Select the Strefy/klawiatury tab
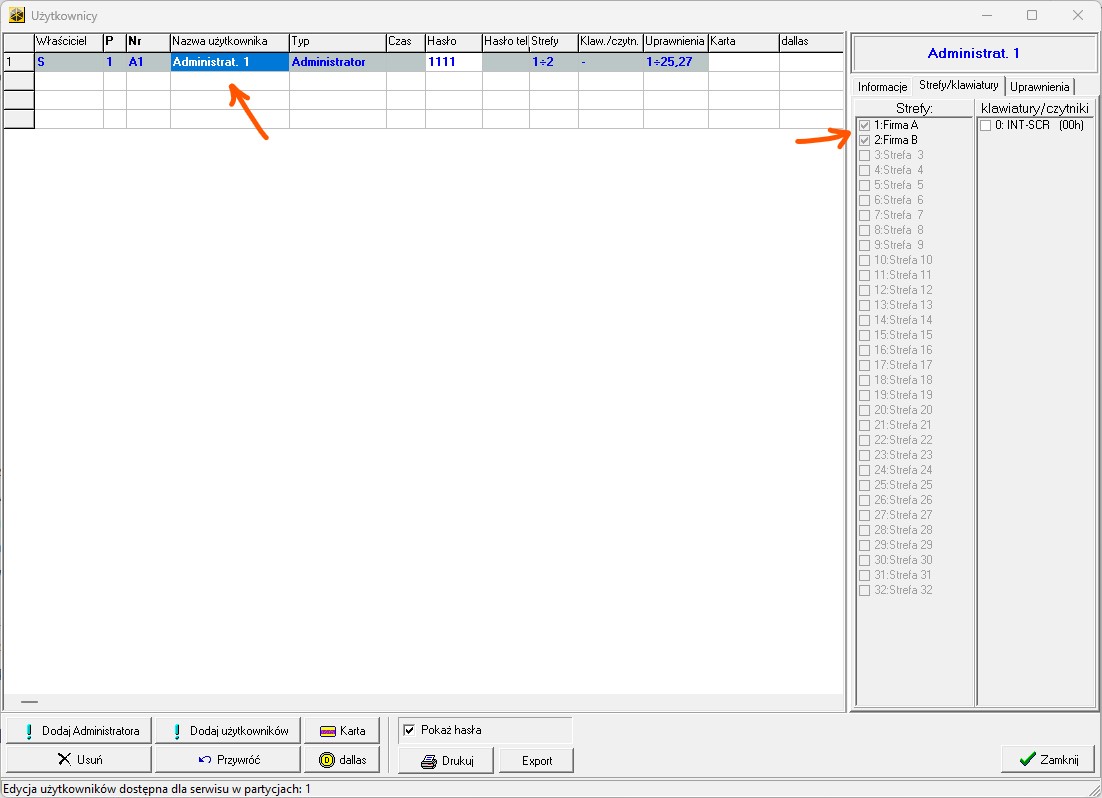Screen dimensions: 1102x798 tap(958, 86)
